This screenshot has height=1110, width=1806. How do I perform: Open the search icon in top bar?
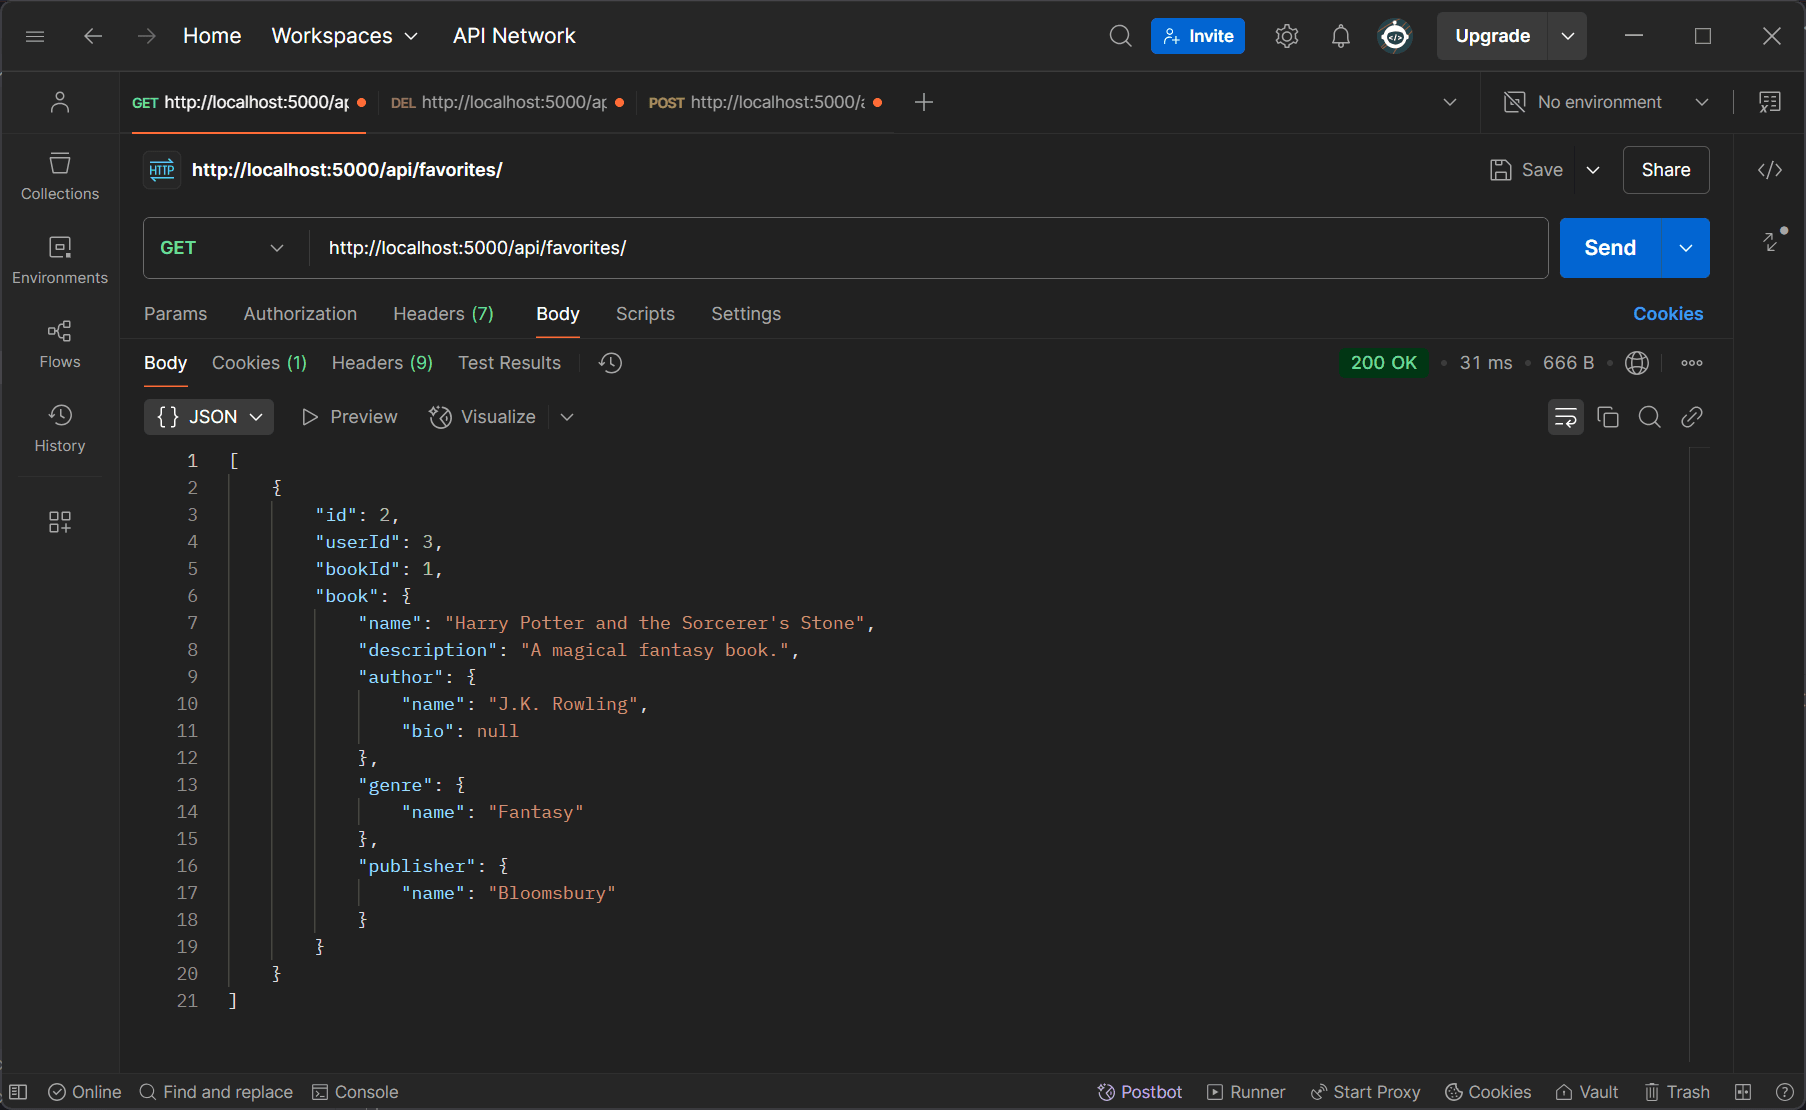tap(1121, 36)
